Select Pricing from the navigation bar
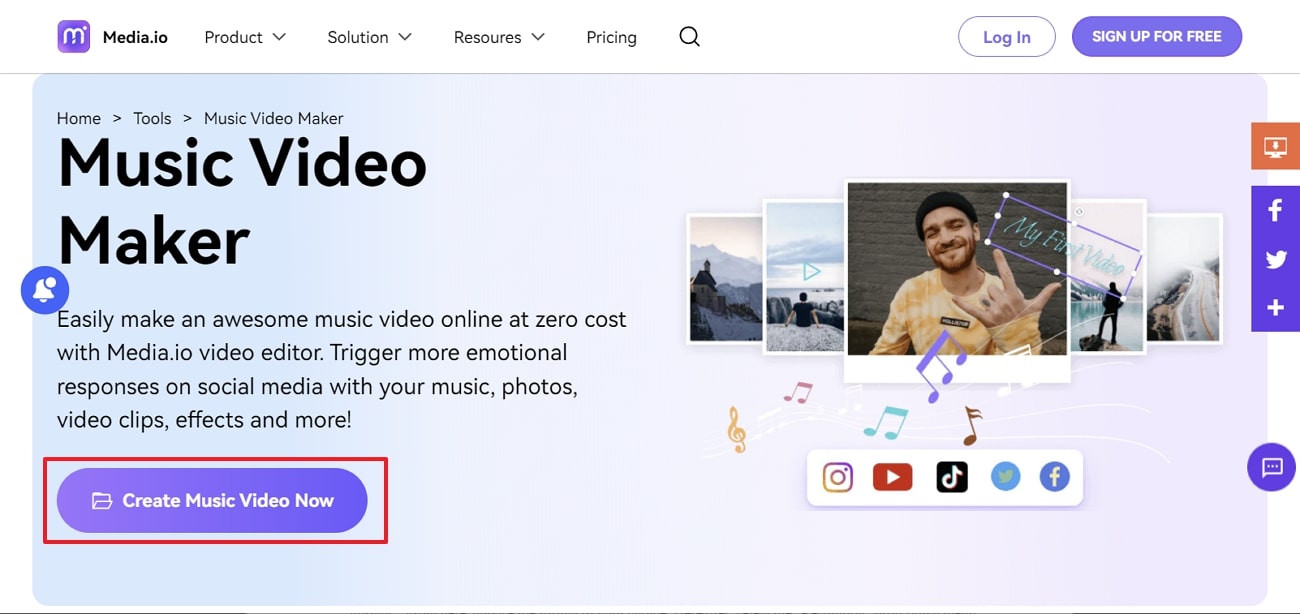This screenshot has width=1300, height=614. 611,37
